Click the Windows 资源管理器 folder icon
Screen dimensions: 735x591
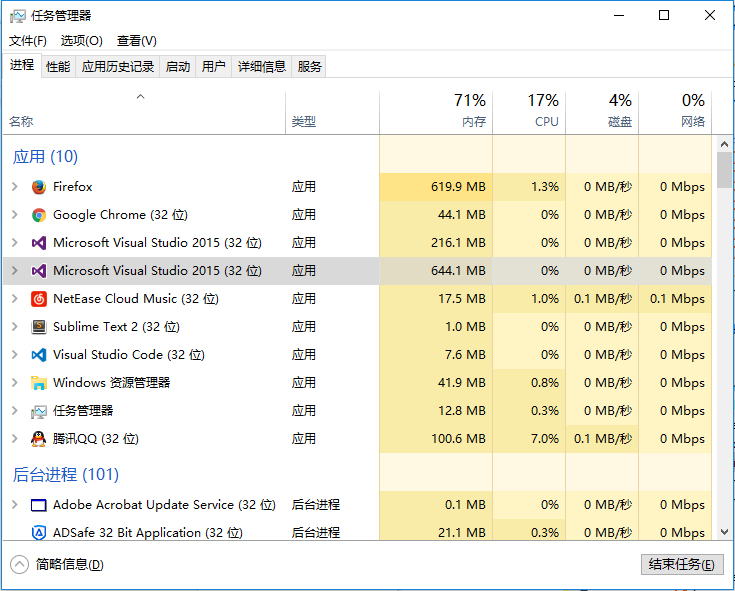(x=38, y=383)
